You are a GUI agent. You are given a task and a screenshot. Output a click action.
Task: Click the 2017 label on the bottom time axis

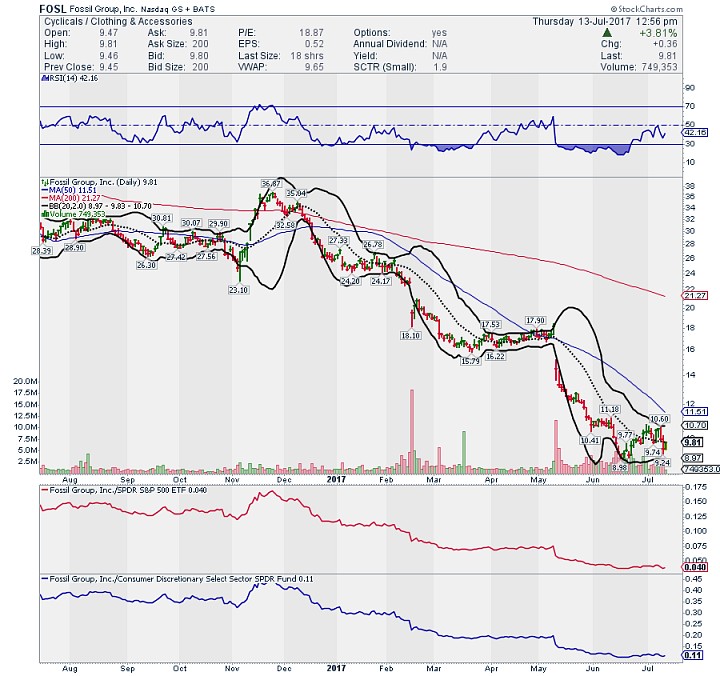coord(336,668)
